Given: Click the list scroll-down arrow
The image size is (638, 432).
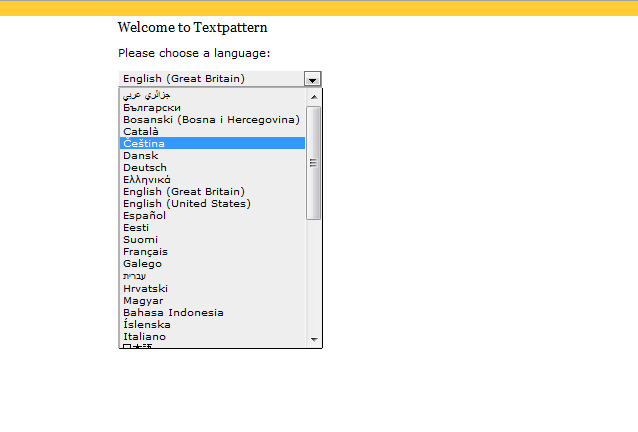Looking at the screenshot, I should click(314, 339).
